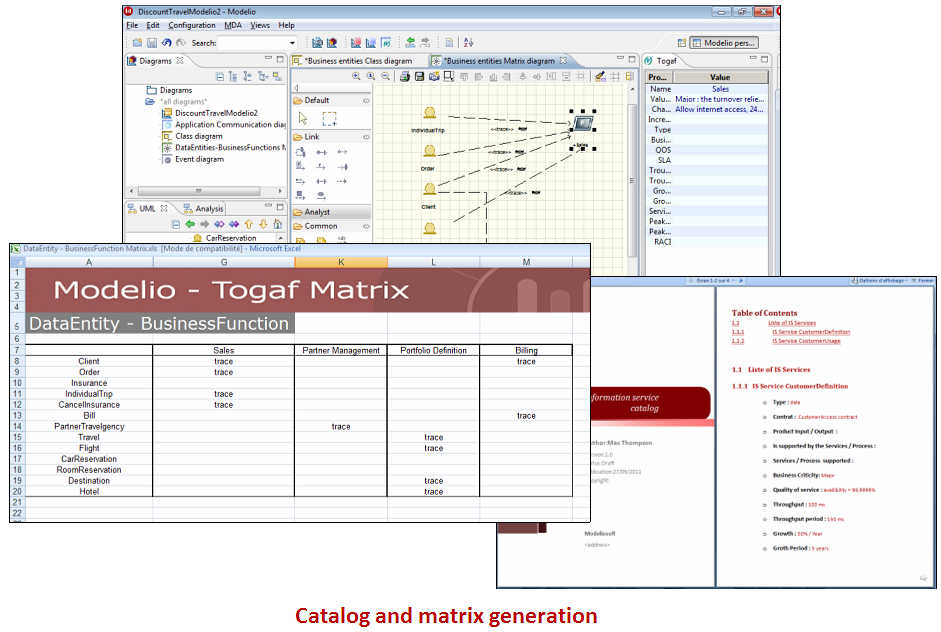Zoom in on the matrix diagram
The image size is (941, 632).
coord(356,76)
